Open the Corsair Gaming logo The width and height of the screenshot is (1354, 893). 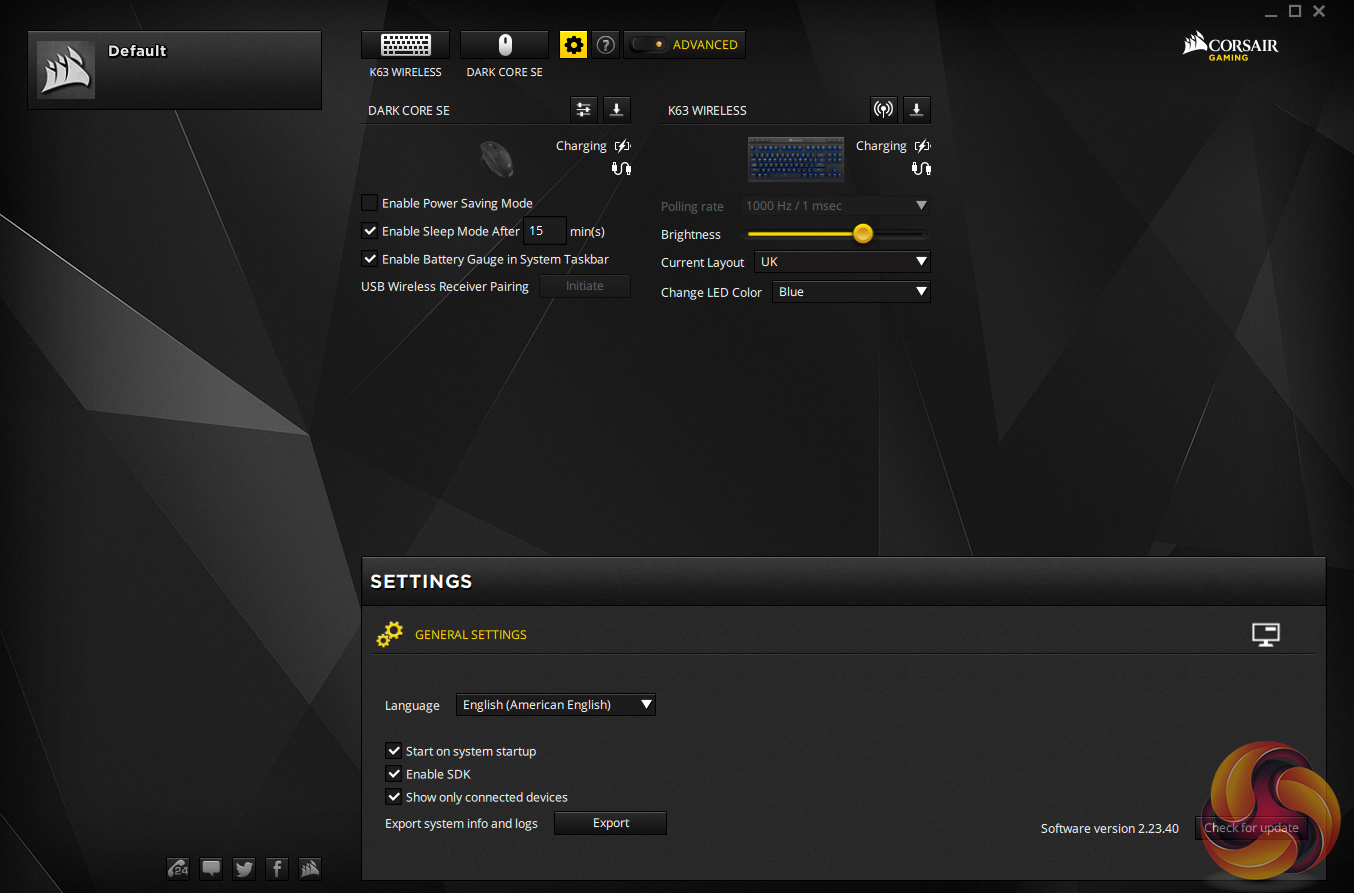1230,46
